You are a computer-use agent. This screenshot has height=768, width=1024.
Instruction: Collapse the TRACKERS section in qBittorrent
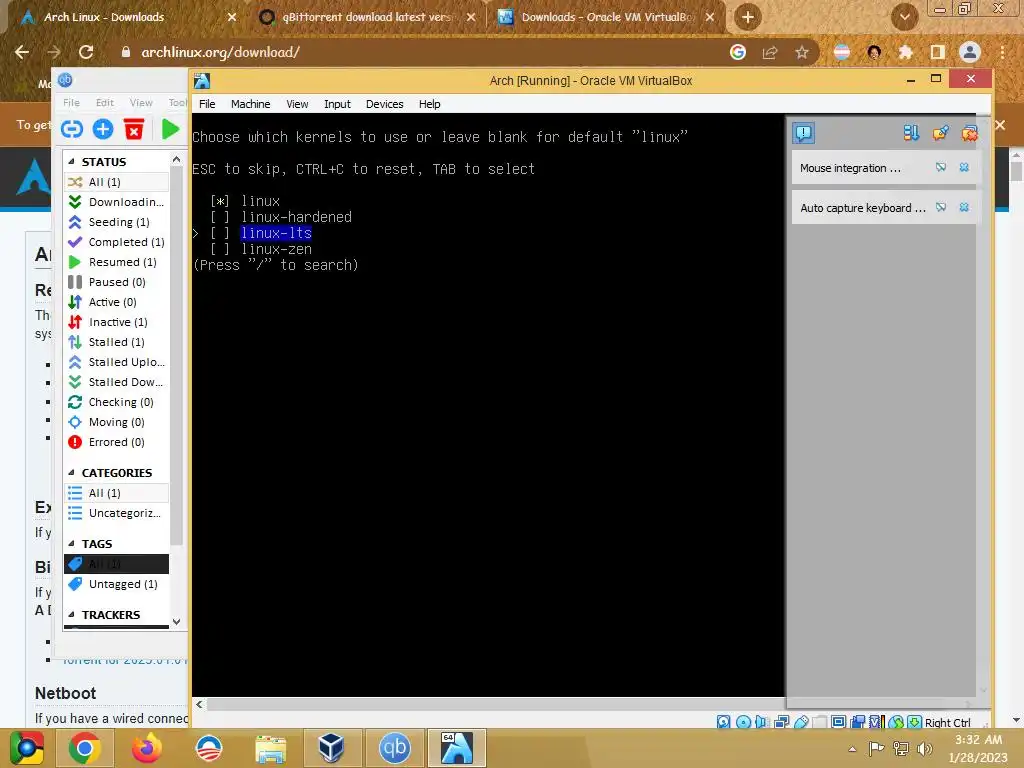(71, 615)
